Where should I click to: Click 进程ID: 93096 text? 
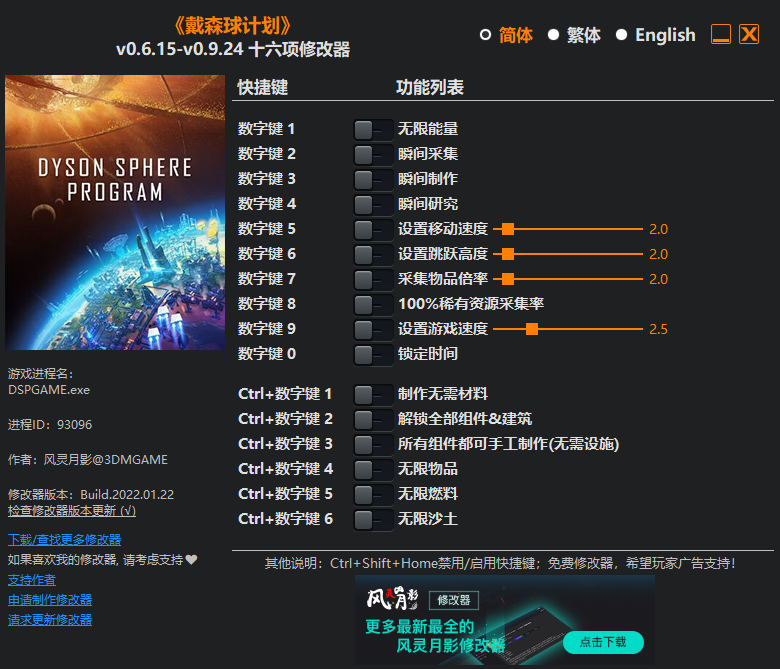50,425
